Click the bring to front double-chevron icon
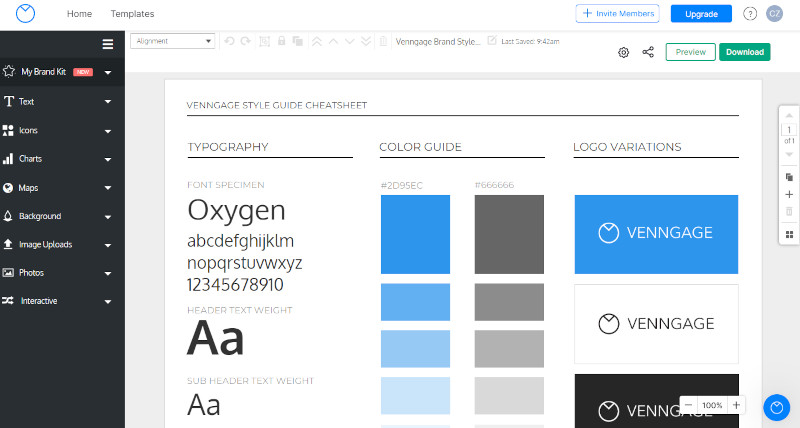Image resolution: width=800 pixels, height=428 pixels. click(x=317, y=41)
